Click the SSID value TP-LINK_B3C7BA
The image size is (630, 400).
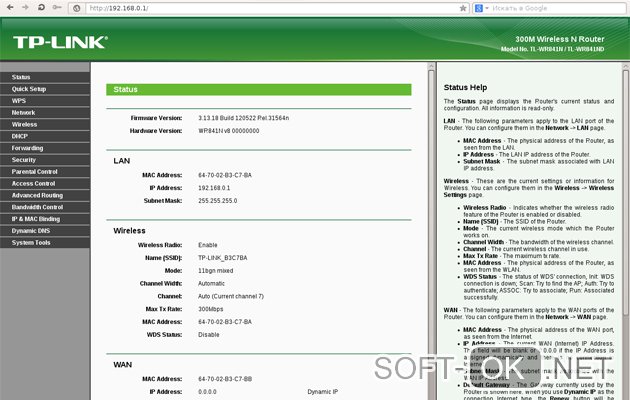click(223, 258)
